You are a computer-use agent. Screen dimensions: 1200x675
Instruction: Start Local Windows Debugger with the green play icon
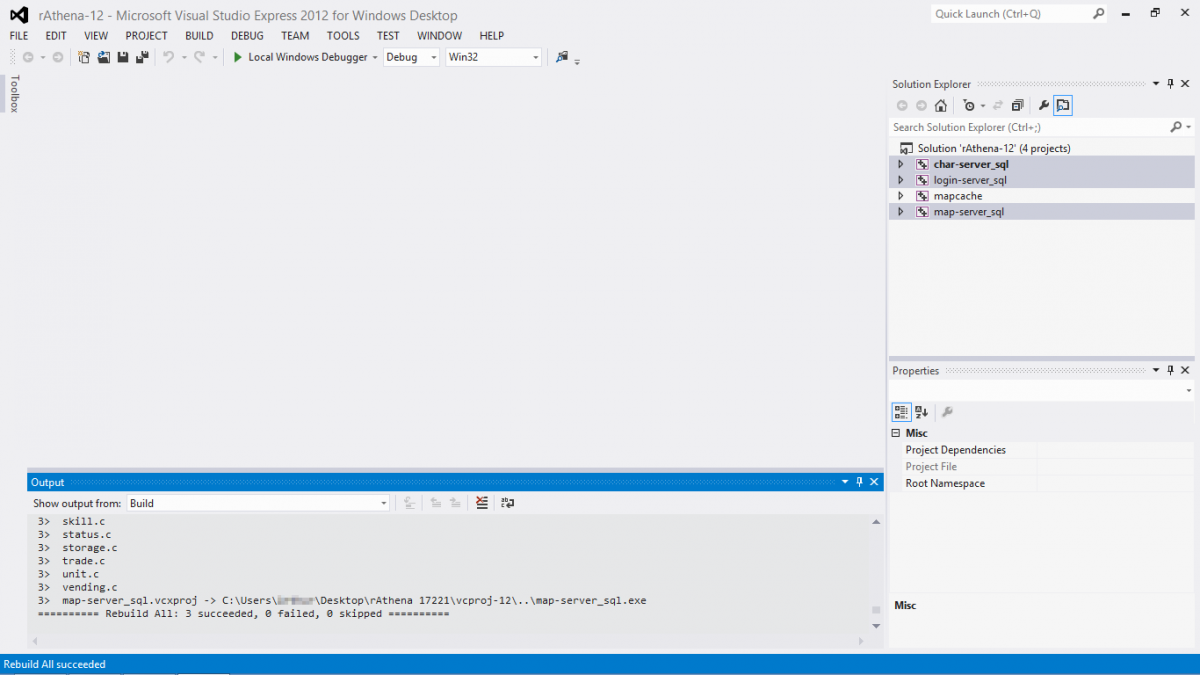(x=238, y=57)
